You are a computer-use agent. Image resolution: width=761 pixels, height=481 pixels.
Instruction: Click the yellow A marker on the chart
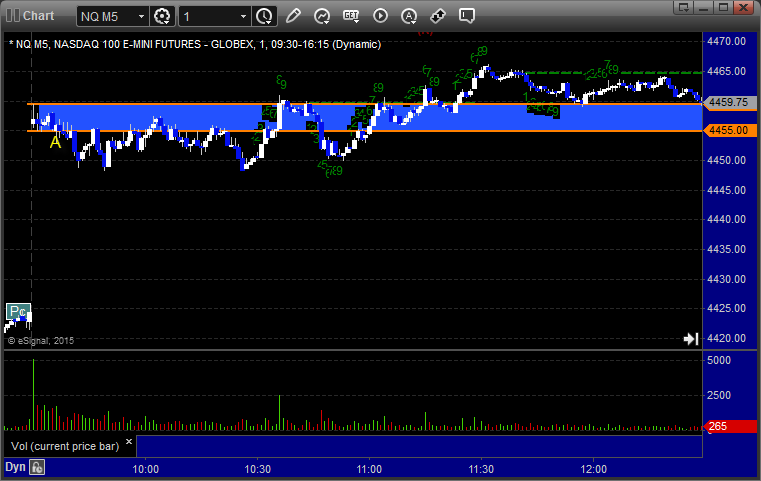coord(55,142)
